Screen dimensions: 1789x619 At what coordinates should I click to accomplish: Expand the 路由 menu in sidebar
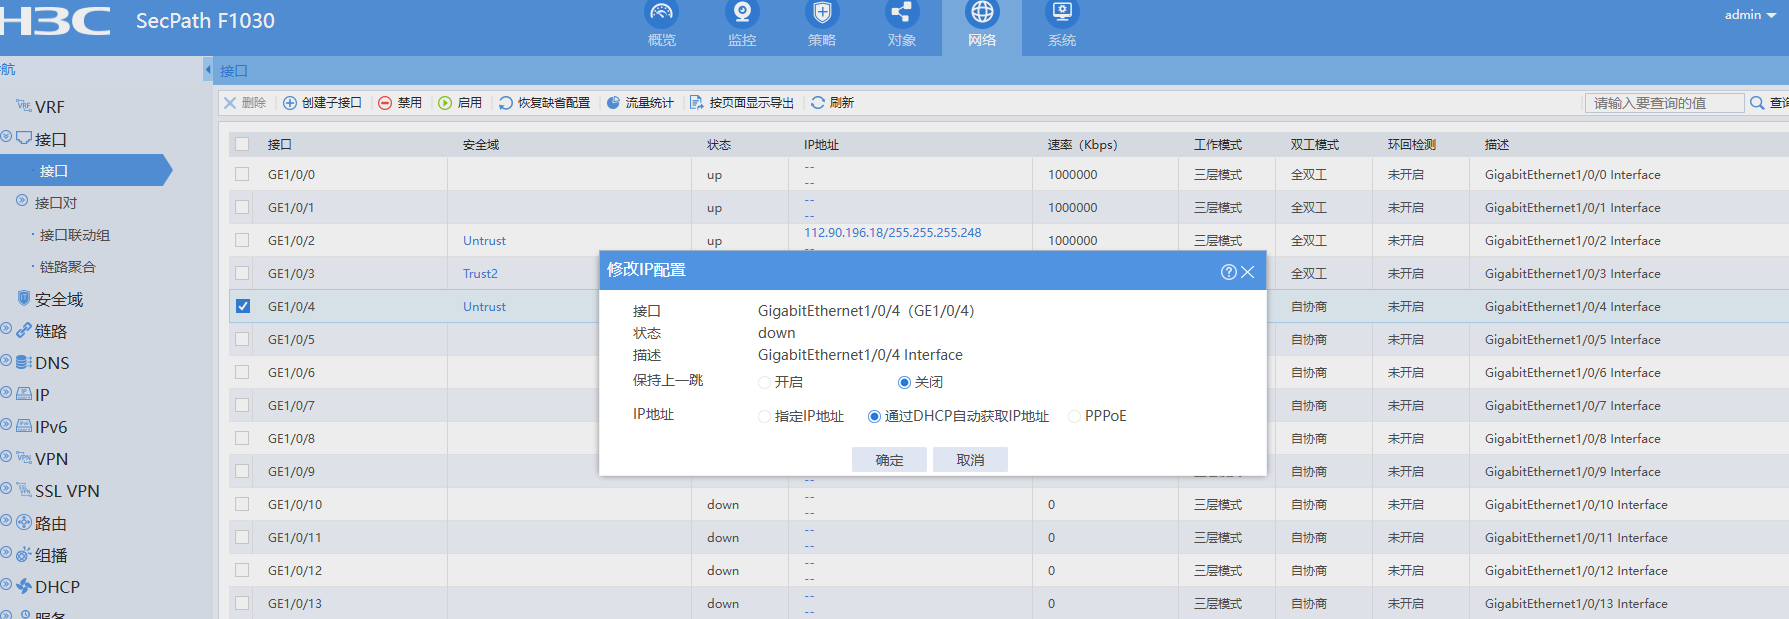click(x=50, y=523)
